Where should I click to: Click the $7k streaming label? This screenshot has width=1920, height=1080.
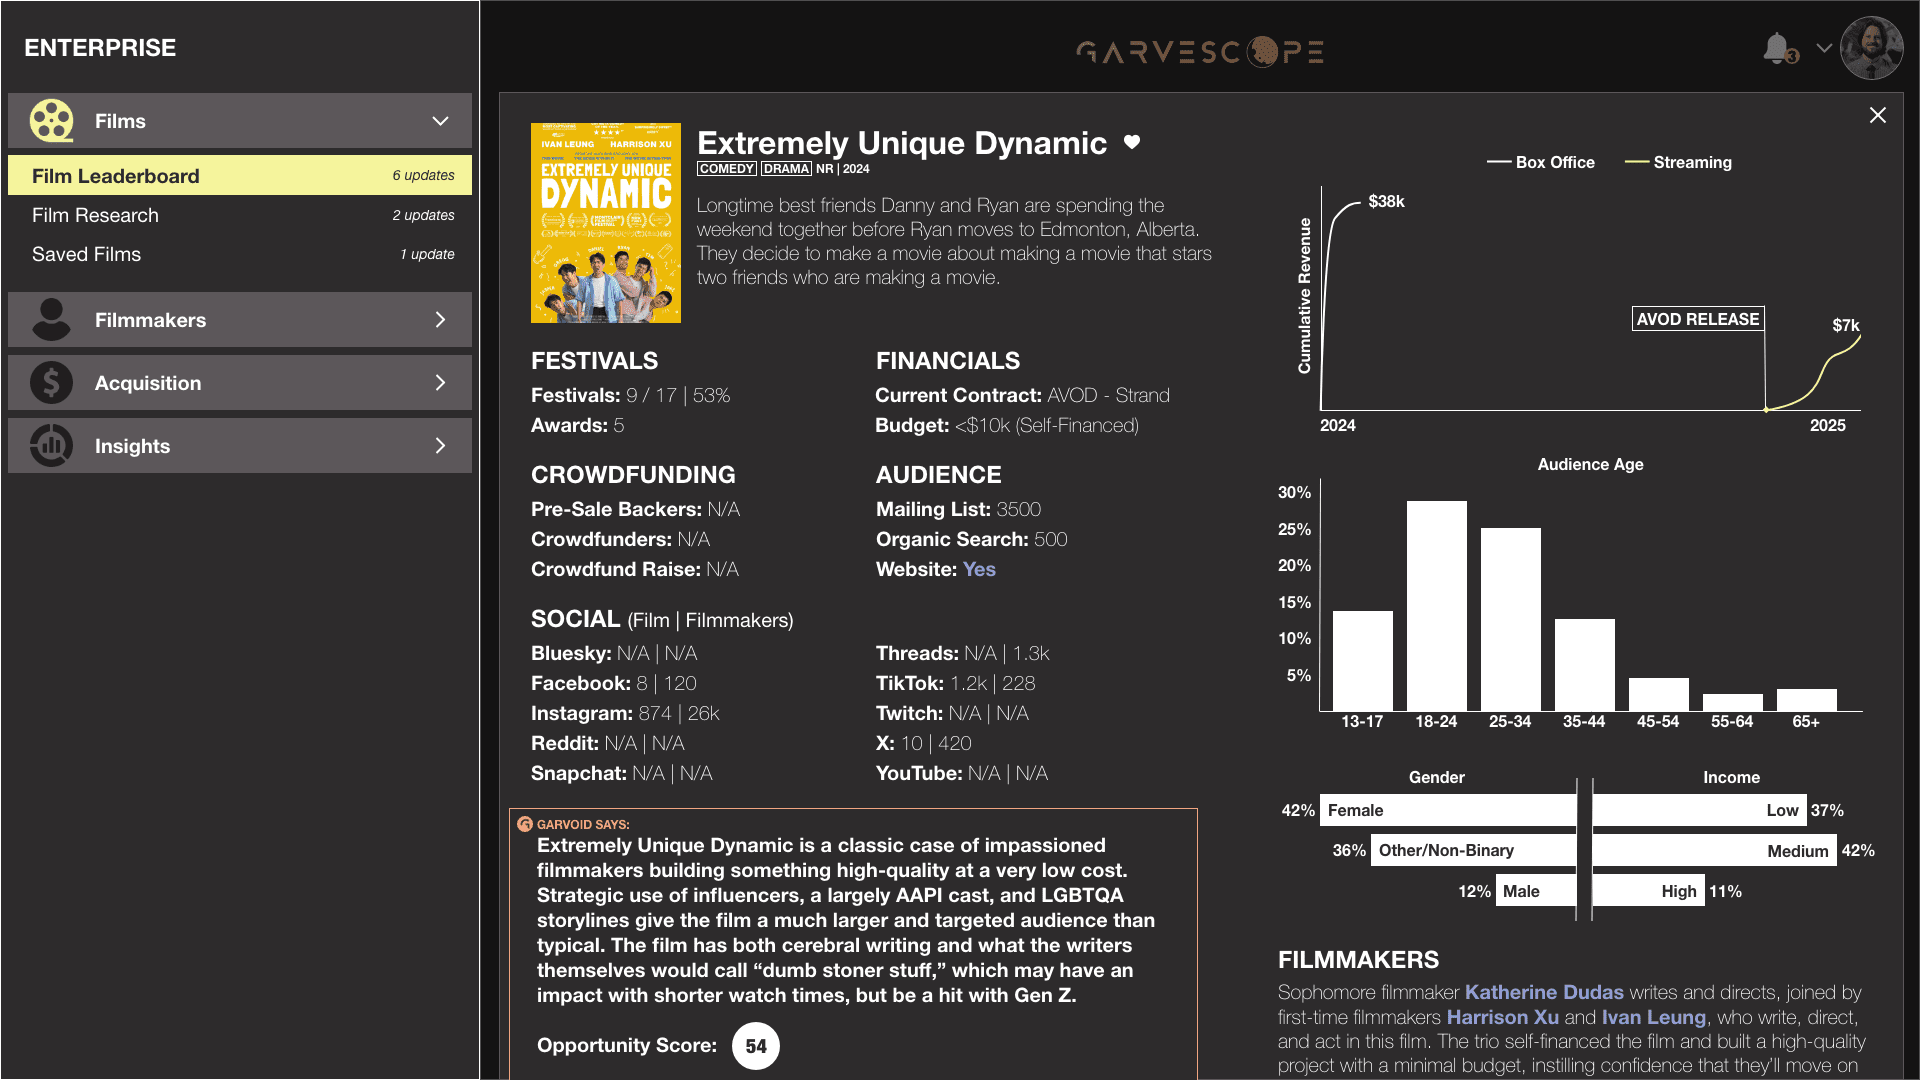[1846, 325]
